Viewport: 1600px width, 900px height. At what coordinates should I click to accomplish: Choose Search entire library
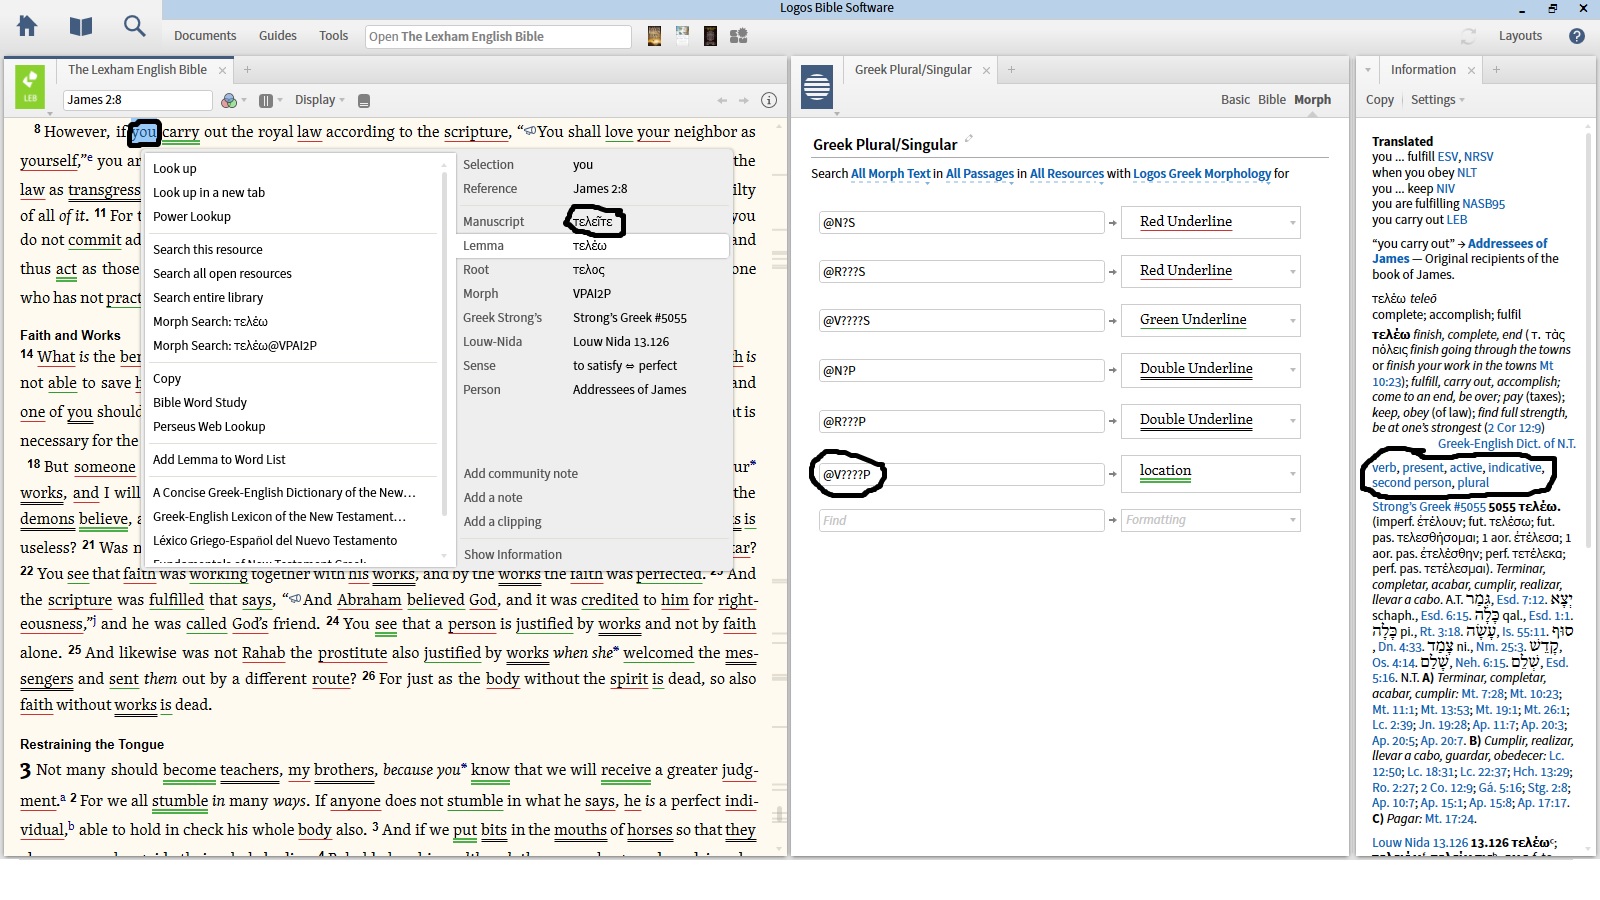coord(208,298)
